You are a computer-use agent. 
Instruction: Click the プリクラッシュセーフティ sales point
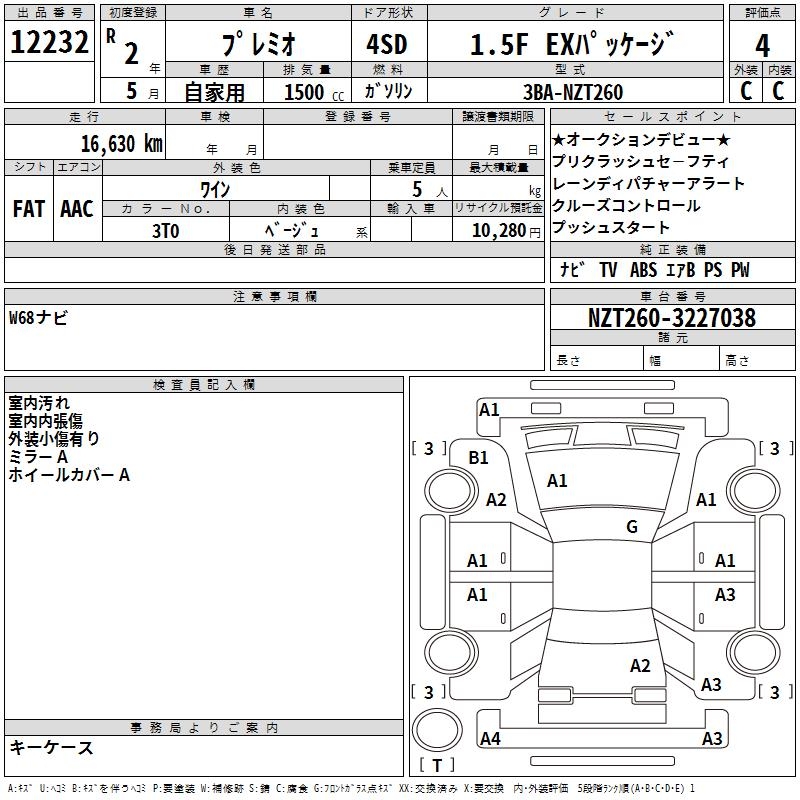click(x=641, y=161)
